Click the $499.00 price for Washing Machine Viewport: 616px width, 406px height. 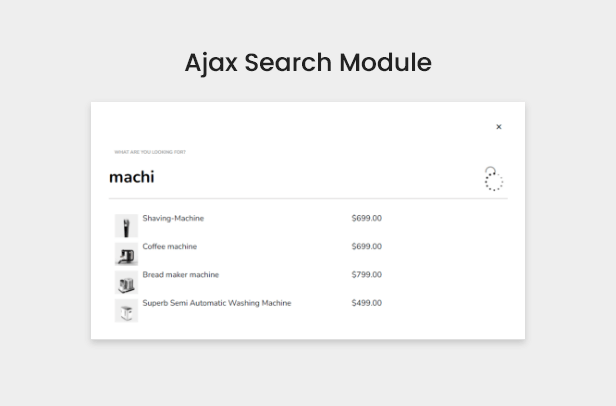click(367, 303)
